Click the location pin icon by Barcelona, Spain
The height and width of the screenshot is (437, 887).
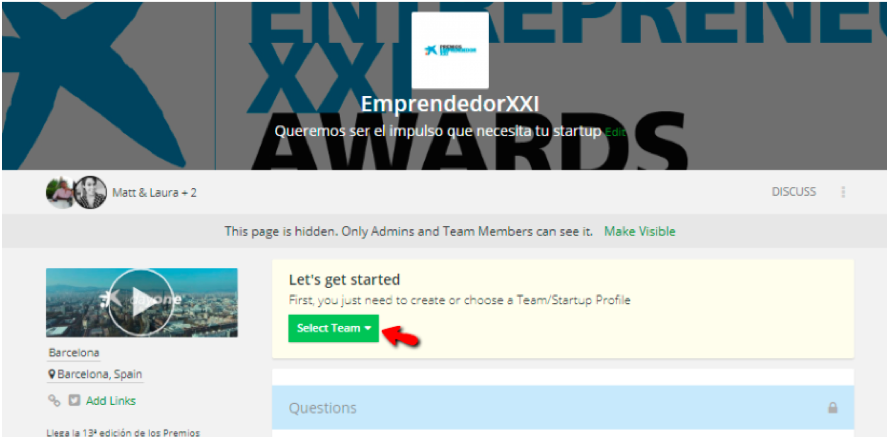51,374
